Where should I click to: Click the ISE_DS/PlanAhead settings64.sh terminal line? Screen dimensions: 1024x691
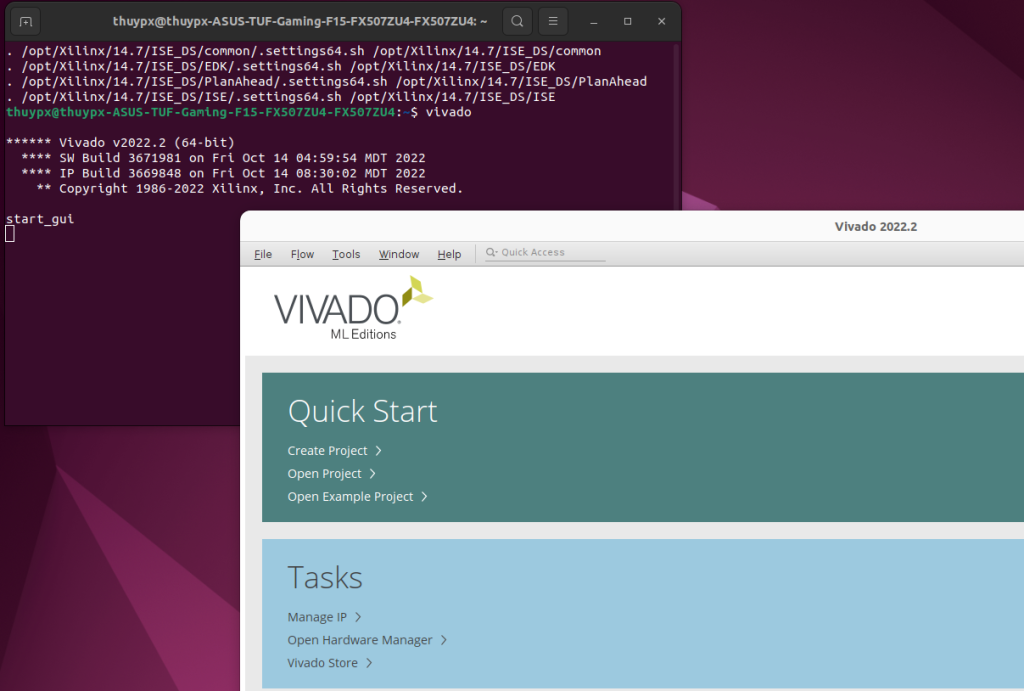(327, 82)
